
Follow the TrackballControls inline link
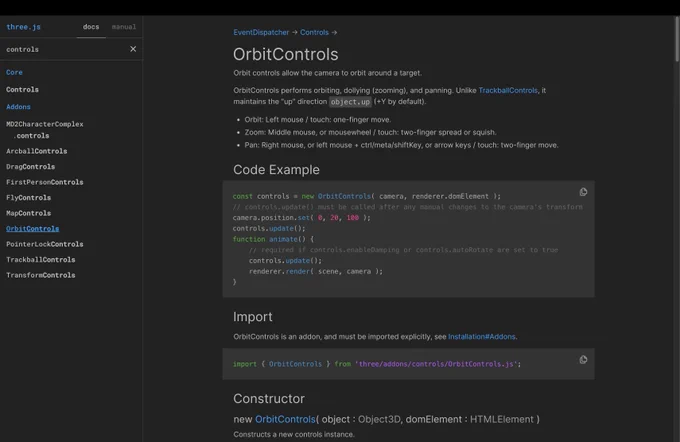508,90
